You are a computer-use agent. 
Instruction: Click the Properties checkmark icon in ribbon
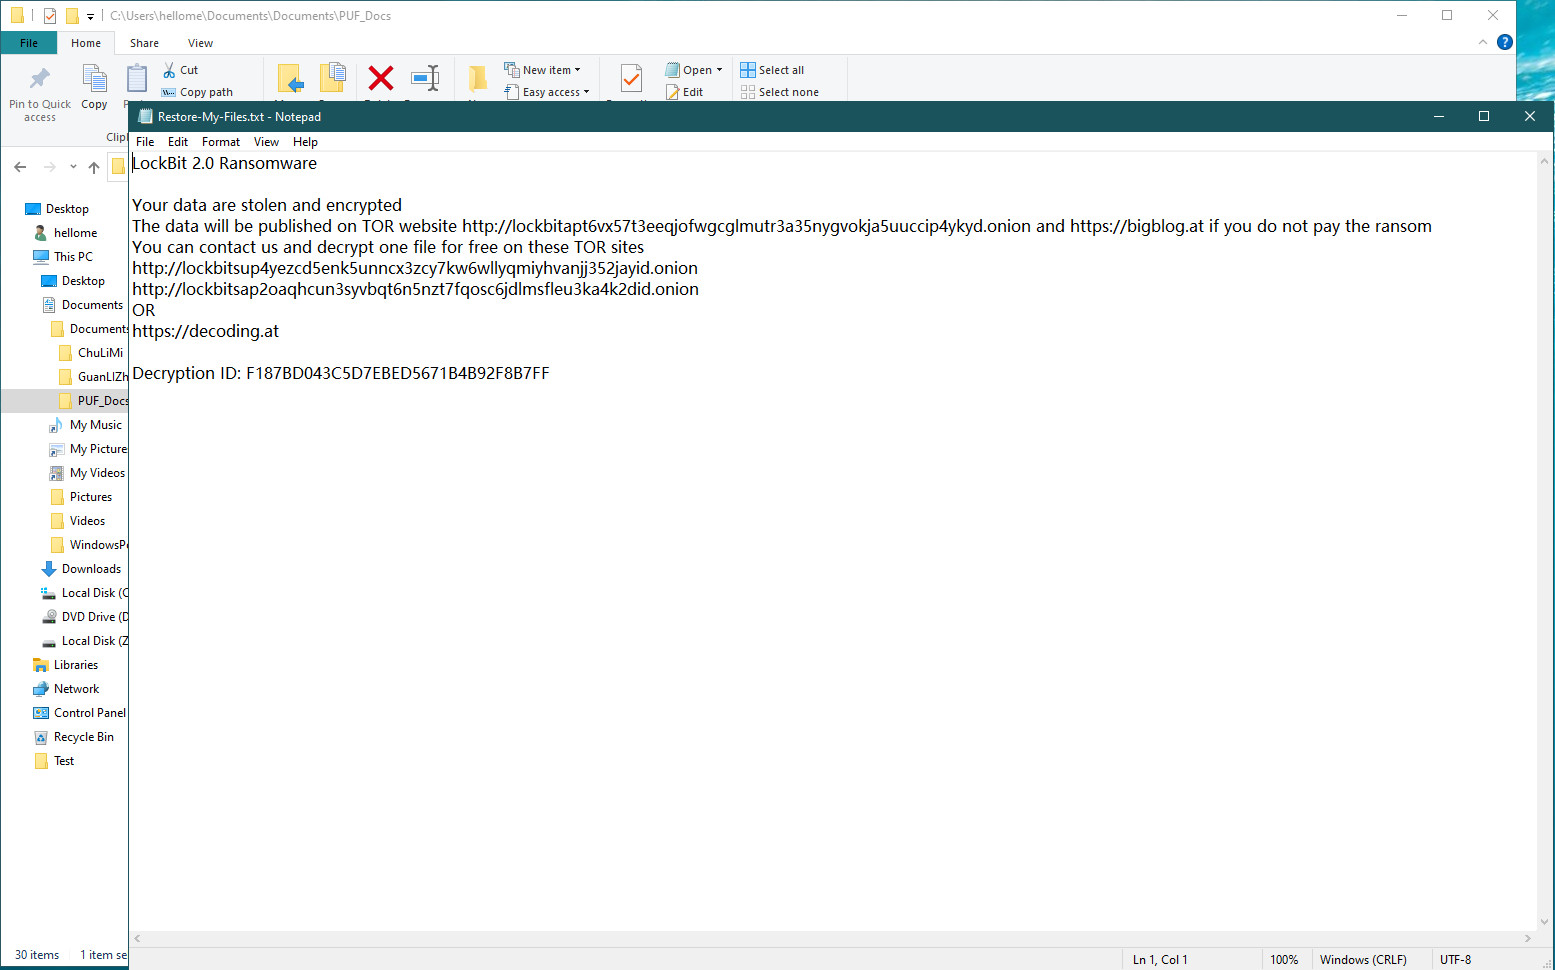(631, 78)
